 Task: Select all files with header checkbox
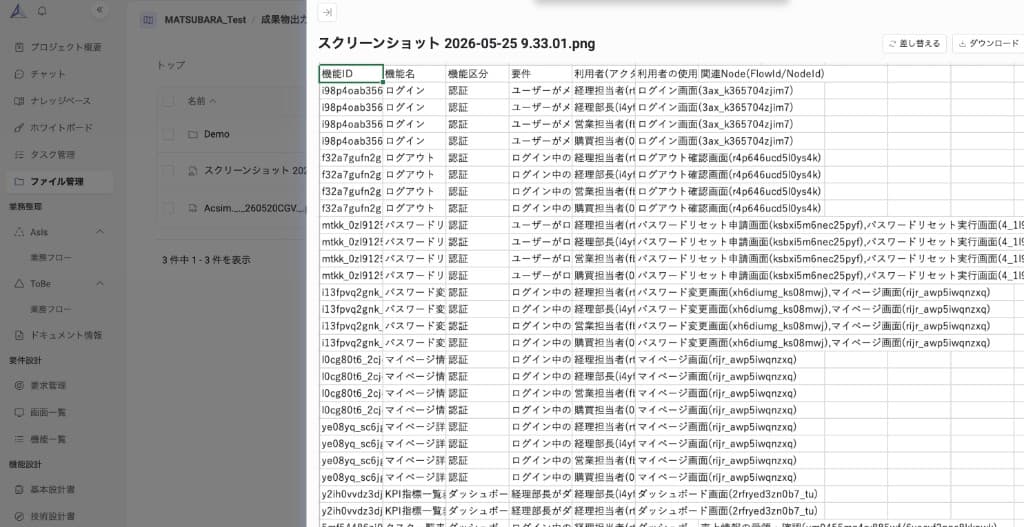168,101
